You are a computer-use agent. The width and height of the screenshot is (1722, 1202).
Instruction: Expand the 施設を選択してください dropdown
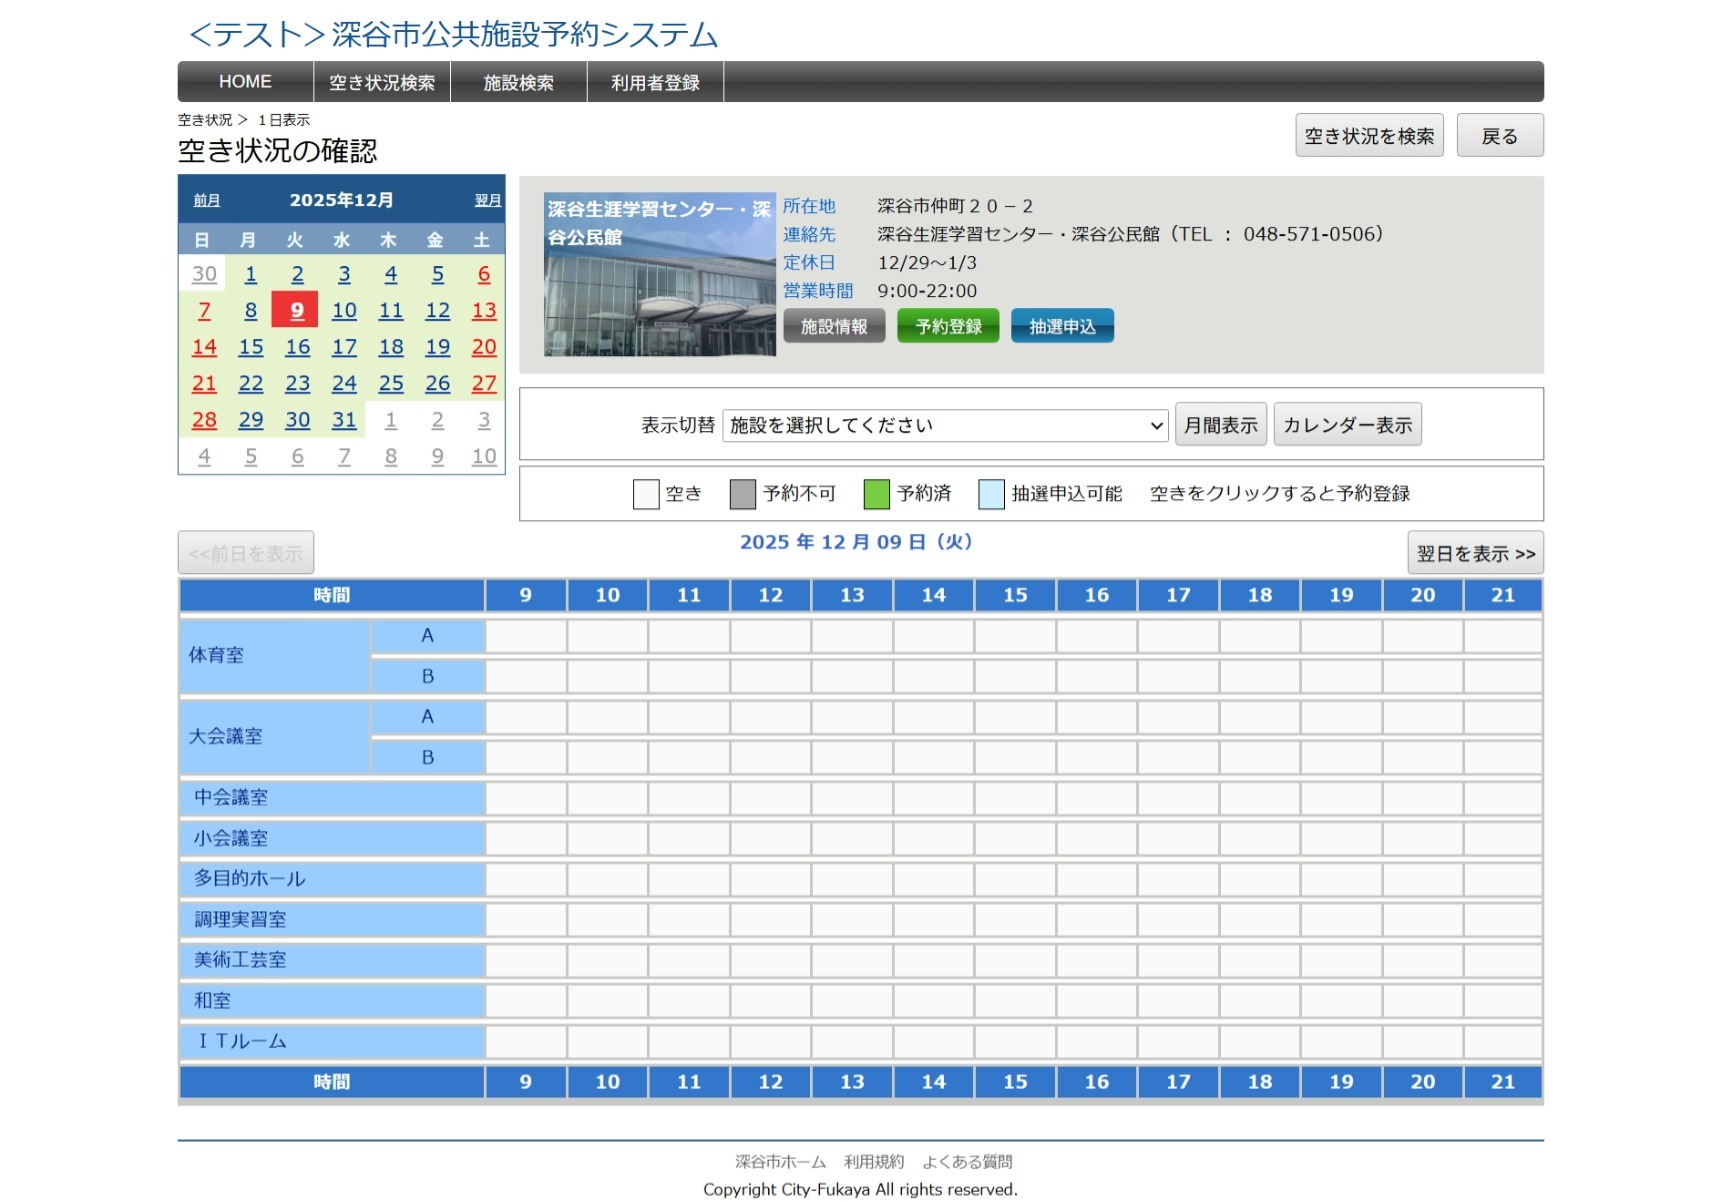tap(945, 425)
